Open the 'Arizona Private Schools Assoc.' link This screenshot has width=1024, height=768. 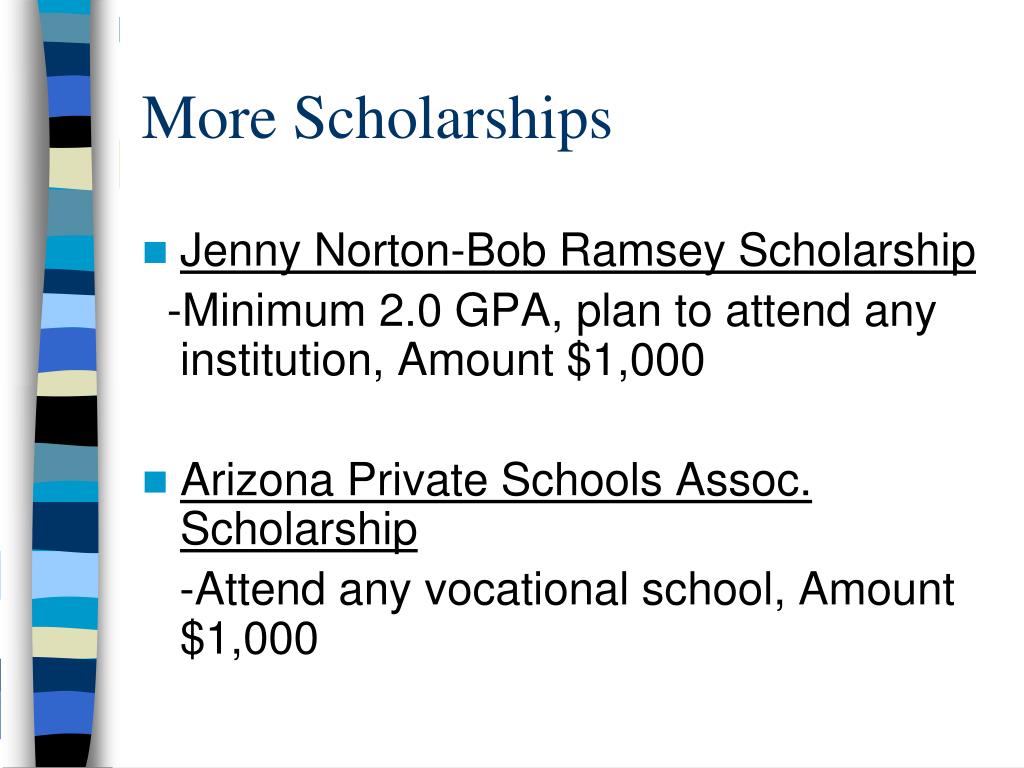496,480
